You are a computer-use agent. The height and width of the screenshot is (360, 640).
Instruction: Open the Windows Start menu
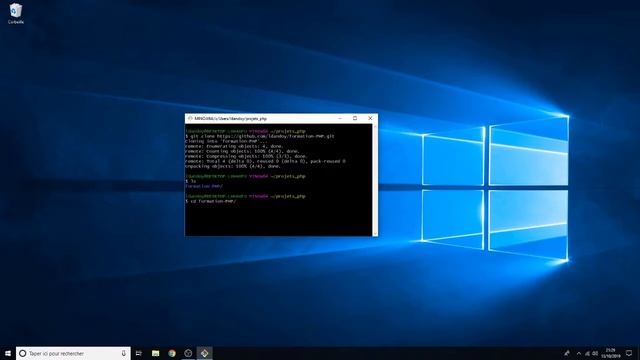point(8,353)
